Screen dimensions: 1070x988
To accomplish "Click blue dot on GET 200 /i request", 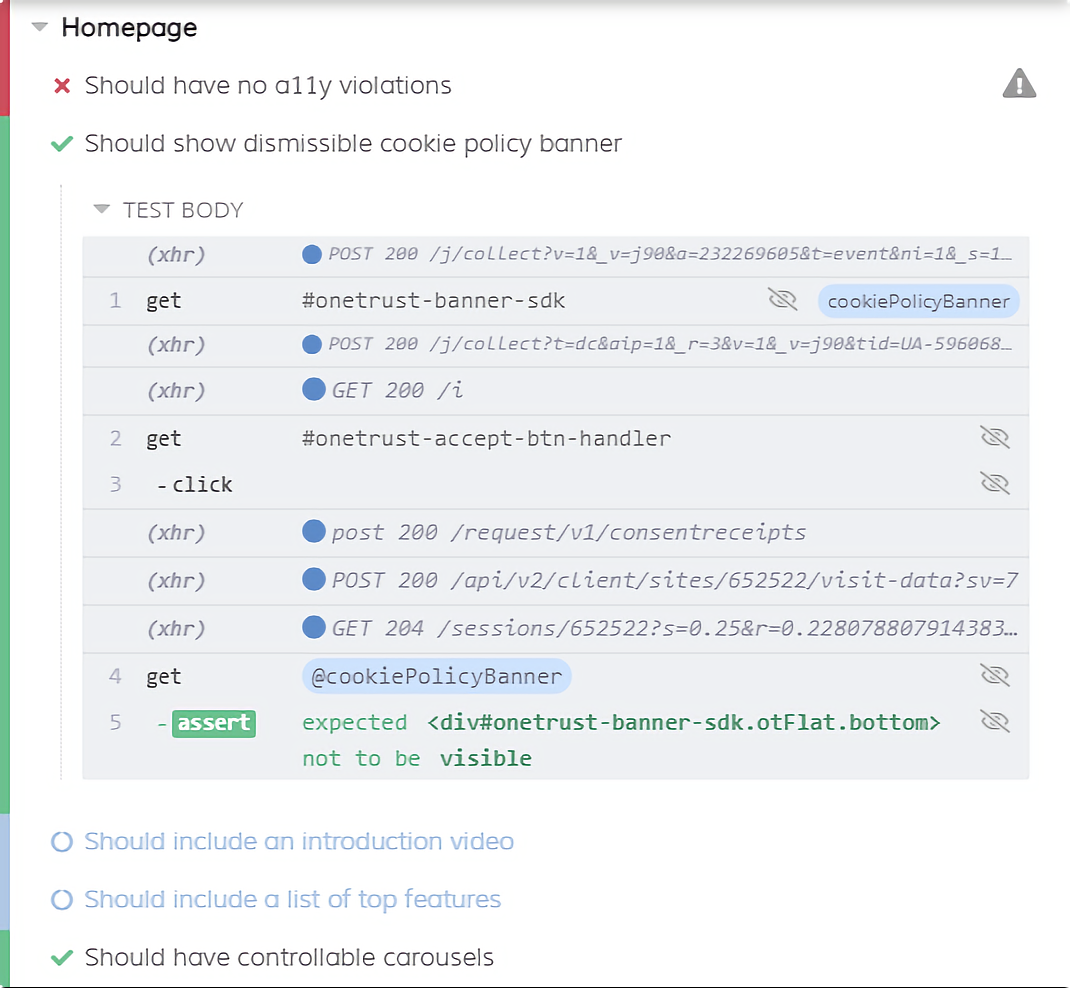I will (x=314, y=390).
